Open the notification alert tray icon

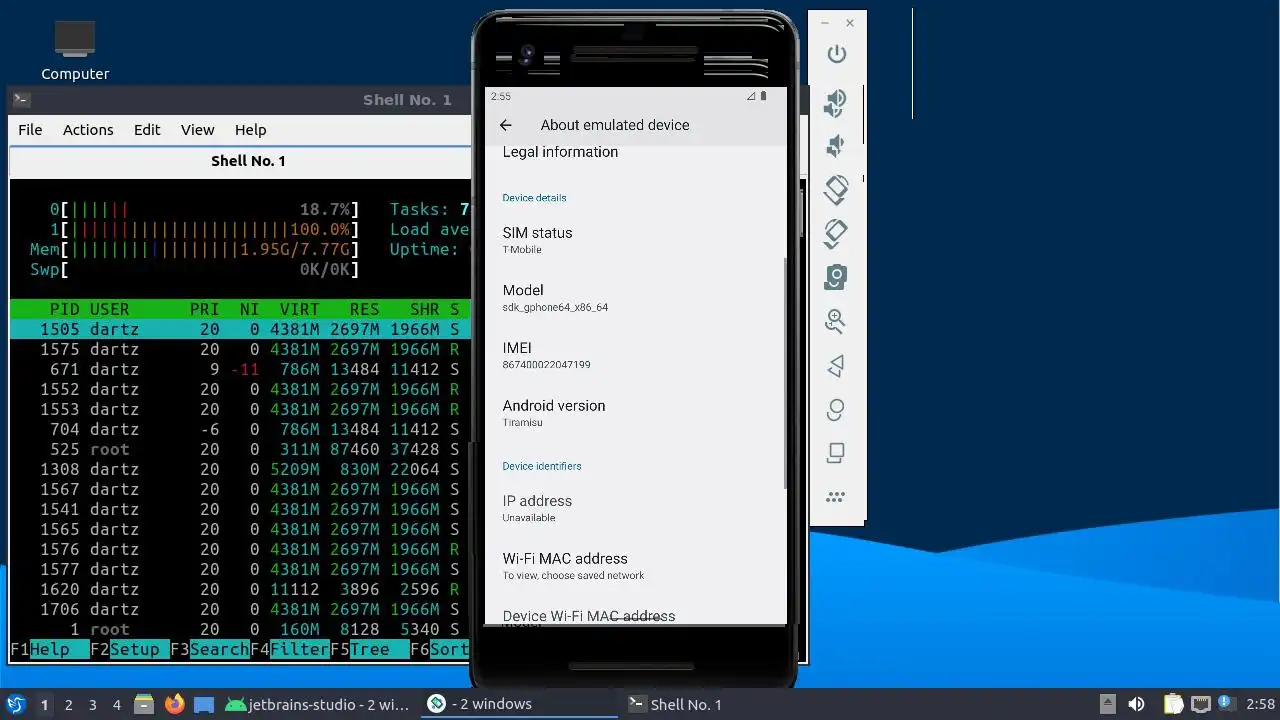pos(1228,704)
